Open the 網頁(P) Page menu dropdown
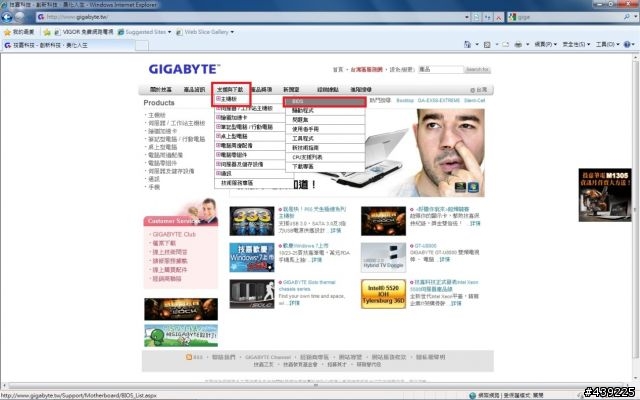Viewport: 640px width, 400px height. pyautogui.click(x=545, y=44)
